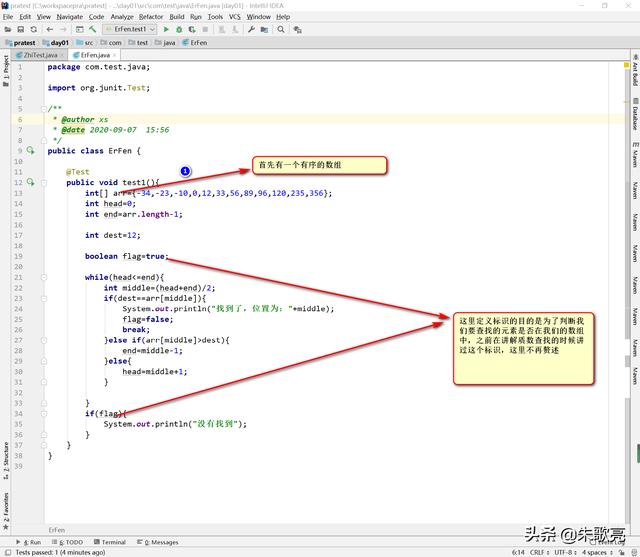The height and width of the screenshot is (557, 640).
Task: Click ErFen class in the breadcrumb bar
Action: tap(195, 43)
